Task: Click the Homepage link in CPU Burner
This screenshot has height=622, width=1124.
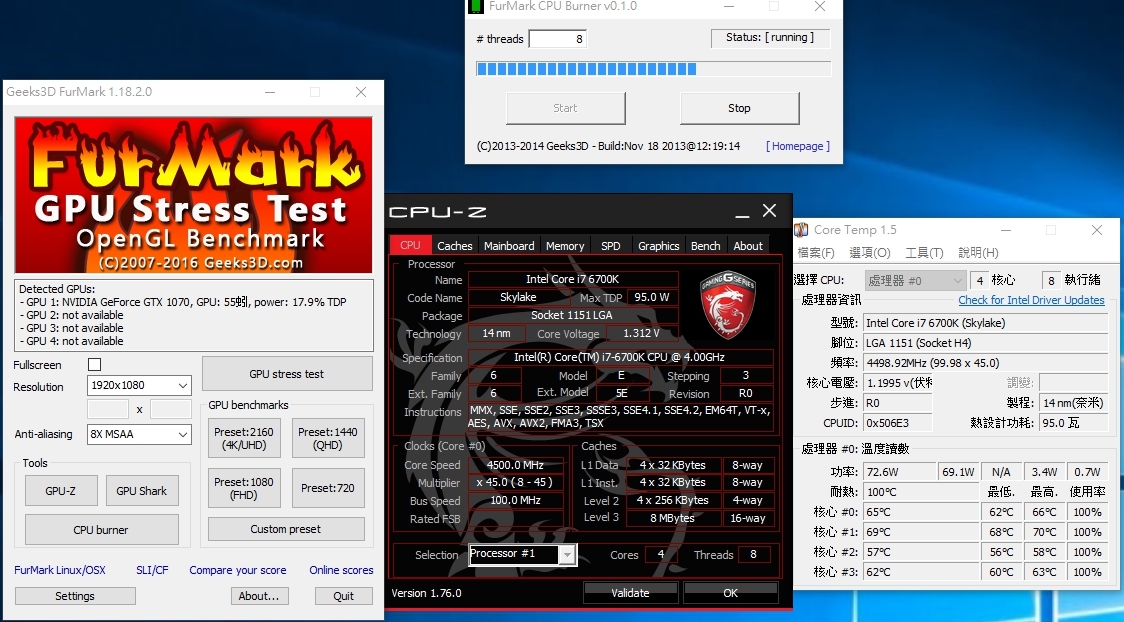Action: (x=798, y=146)
